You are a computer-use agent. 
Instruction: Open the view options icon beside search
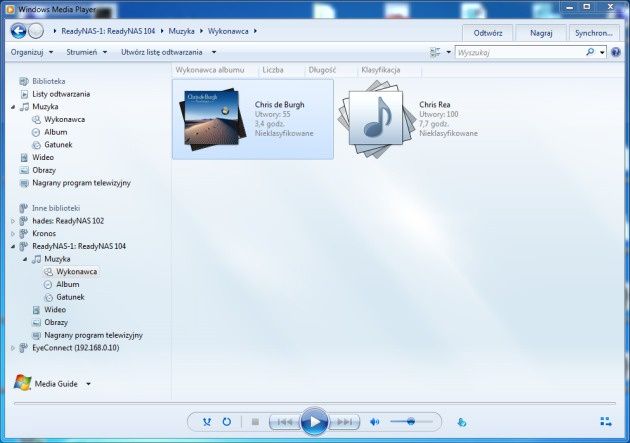point(435,52)
